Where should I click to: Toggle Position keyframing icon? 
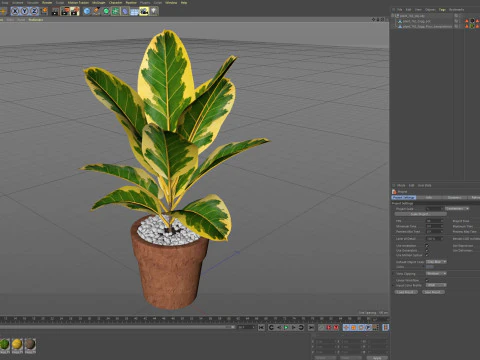pos(346,328)
